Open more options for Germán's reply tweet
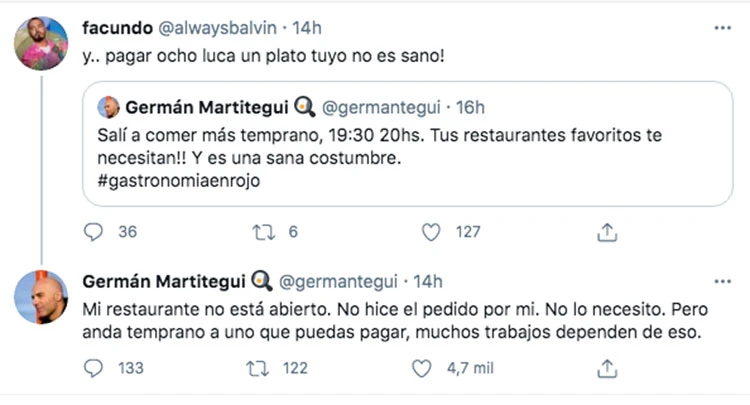Screen dimensions: 750x405 click(722, 282)
